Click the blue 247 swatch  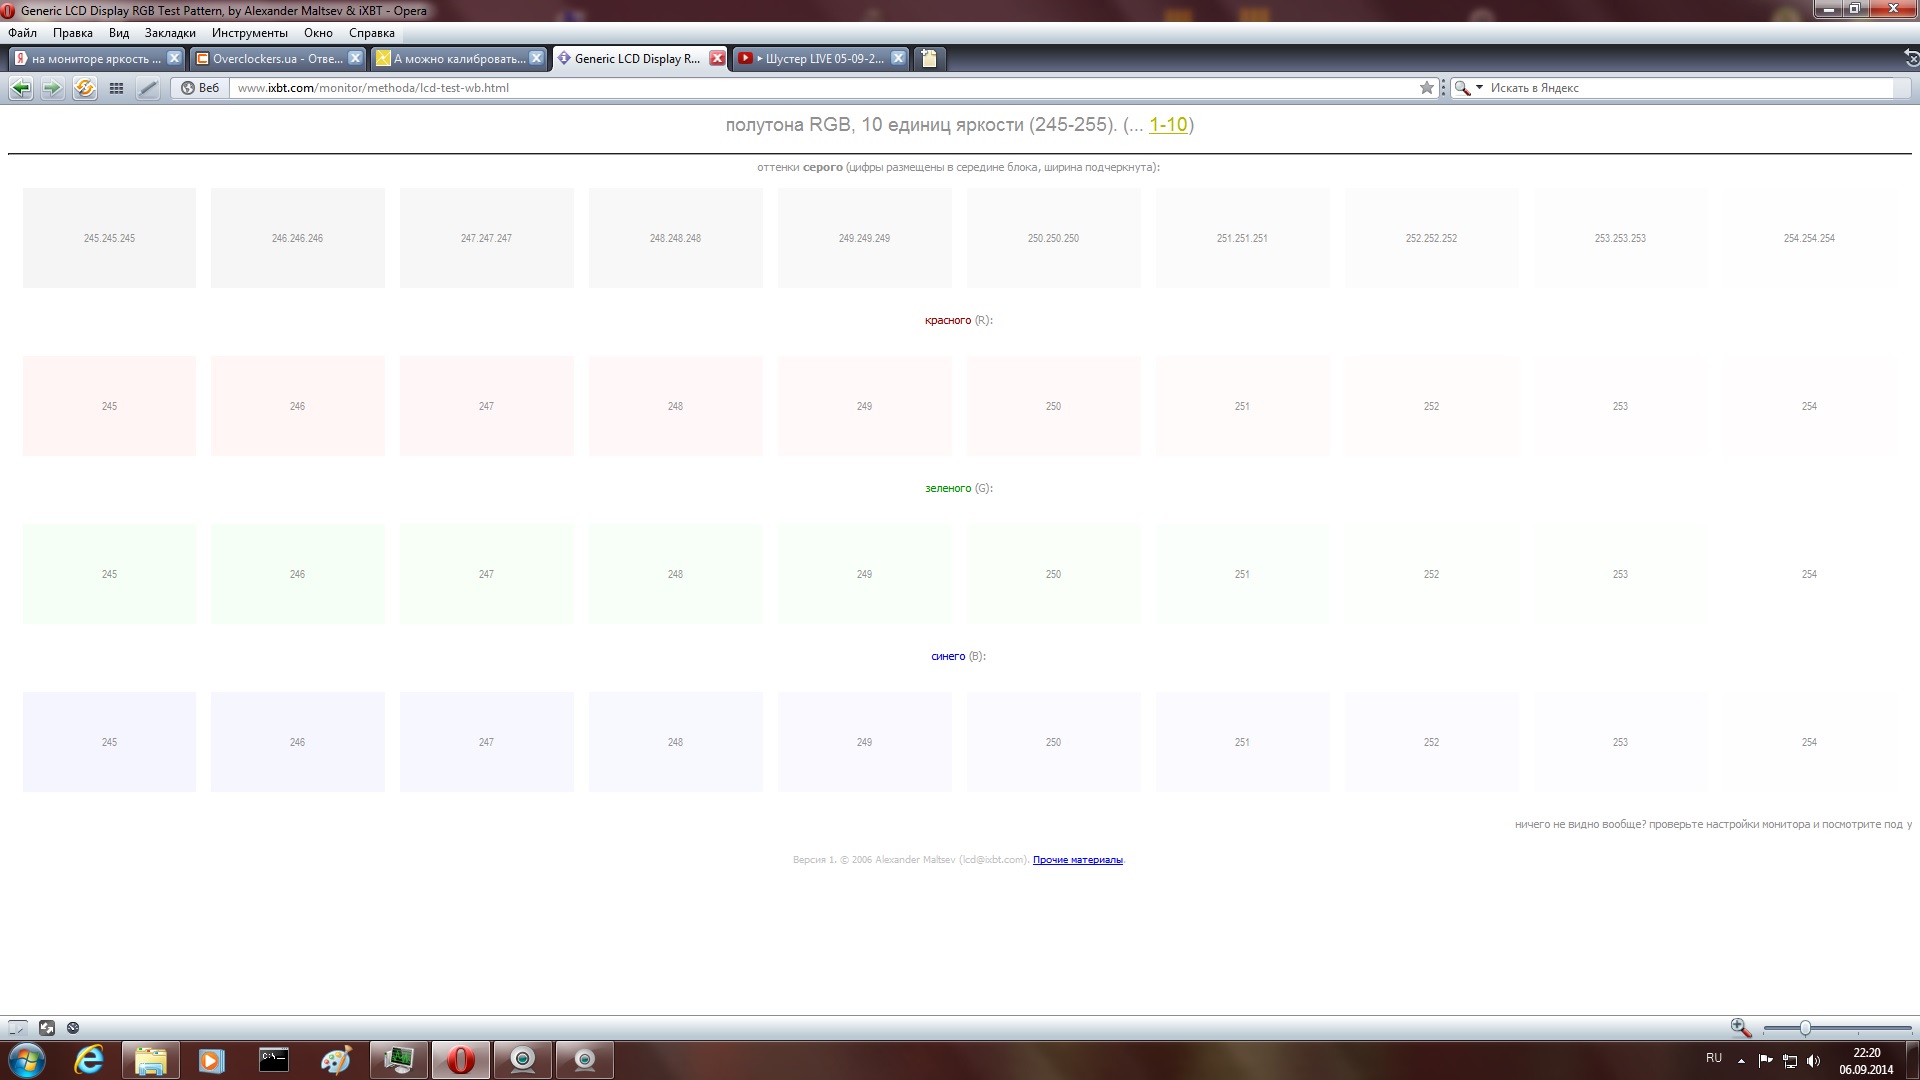tap(487, 742)
